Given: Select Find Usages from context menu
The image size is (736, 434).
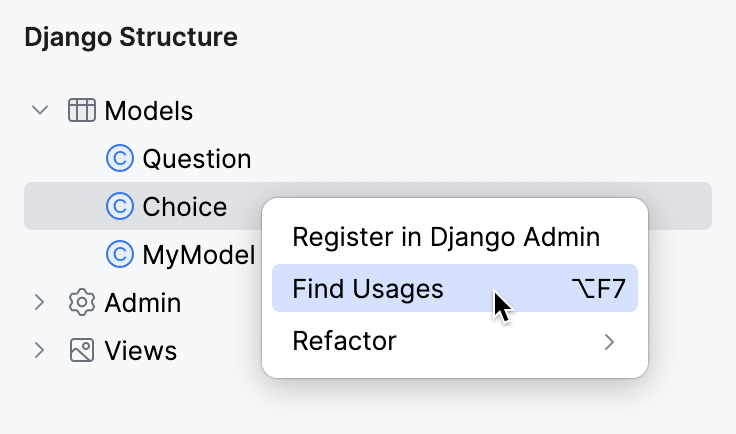Looking at the screenshot, I should point(368,289).
